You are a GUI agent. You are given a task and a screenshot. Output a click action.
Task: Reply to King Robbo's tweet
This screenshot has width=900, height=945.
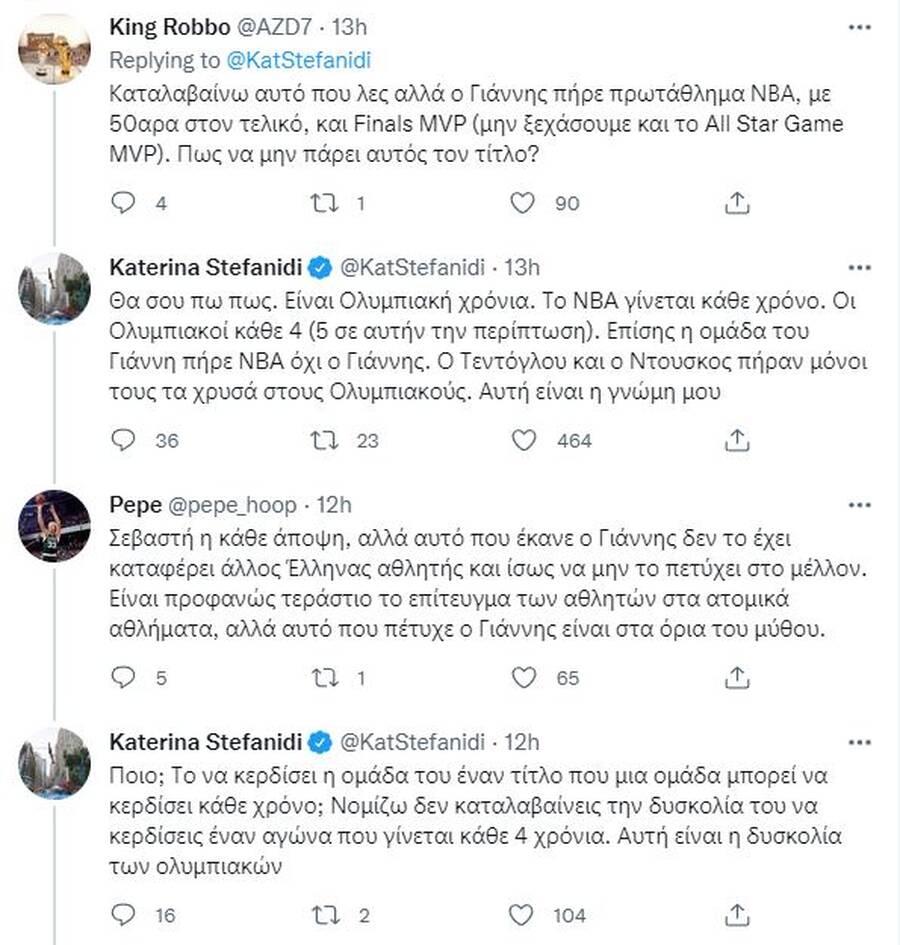pos(123,203)
